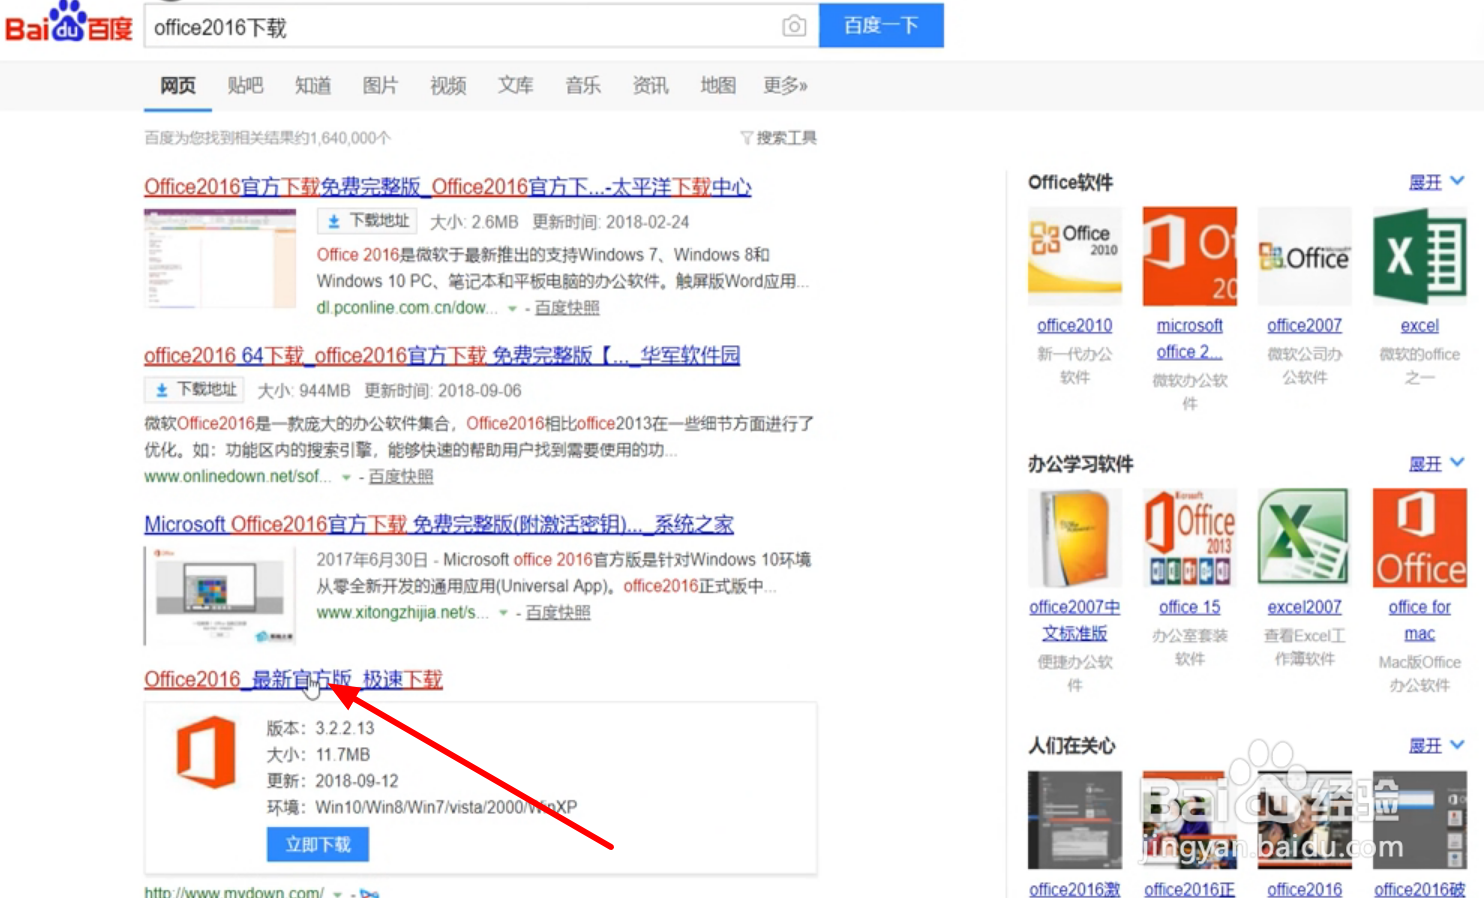Click the 系统之家 result thumbnail

[220, 595]
